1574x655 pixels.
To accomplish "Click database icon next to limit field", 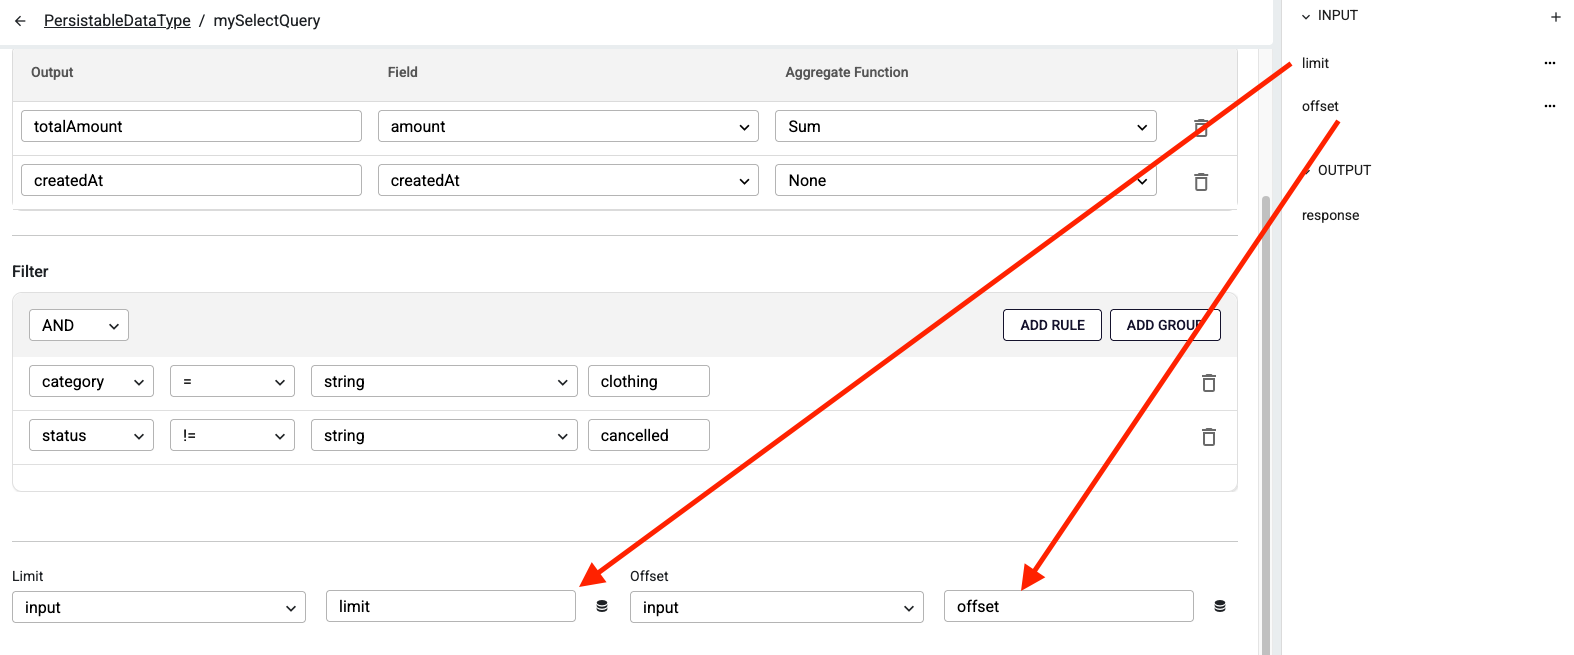I will (602, 606).
